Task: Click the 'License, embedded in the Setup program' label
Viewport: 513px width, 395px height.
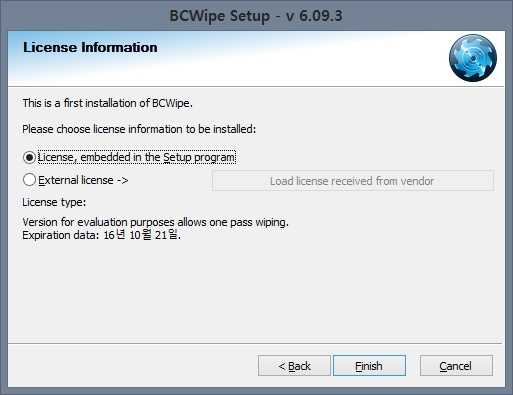Action: [137, 157]
